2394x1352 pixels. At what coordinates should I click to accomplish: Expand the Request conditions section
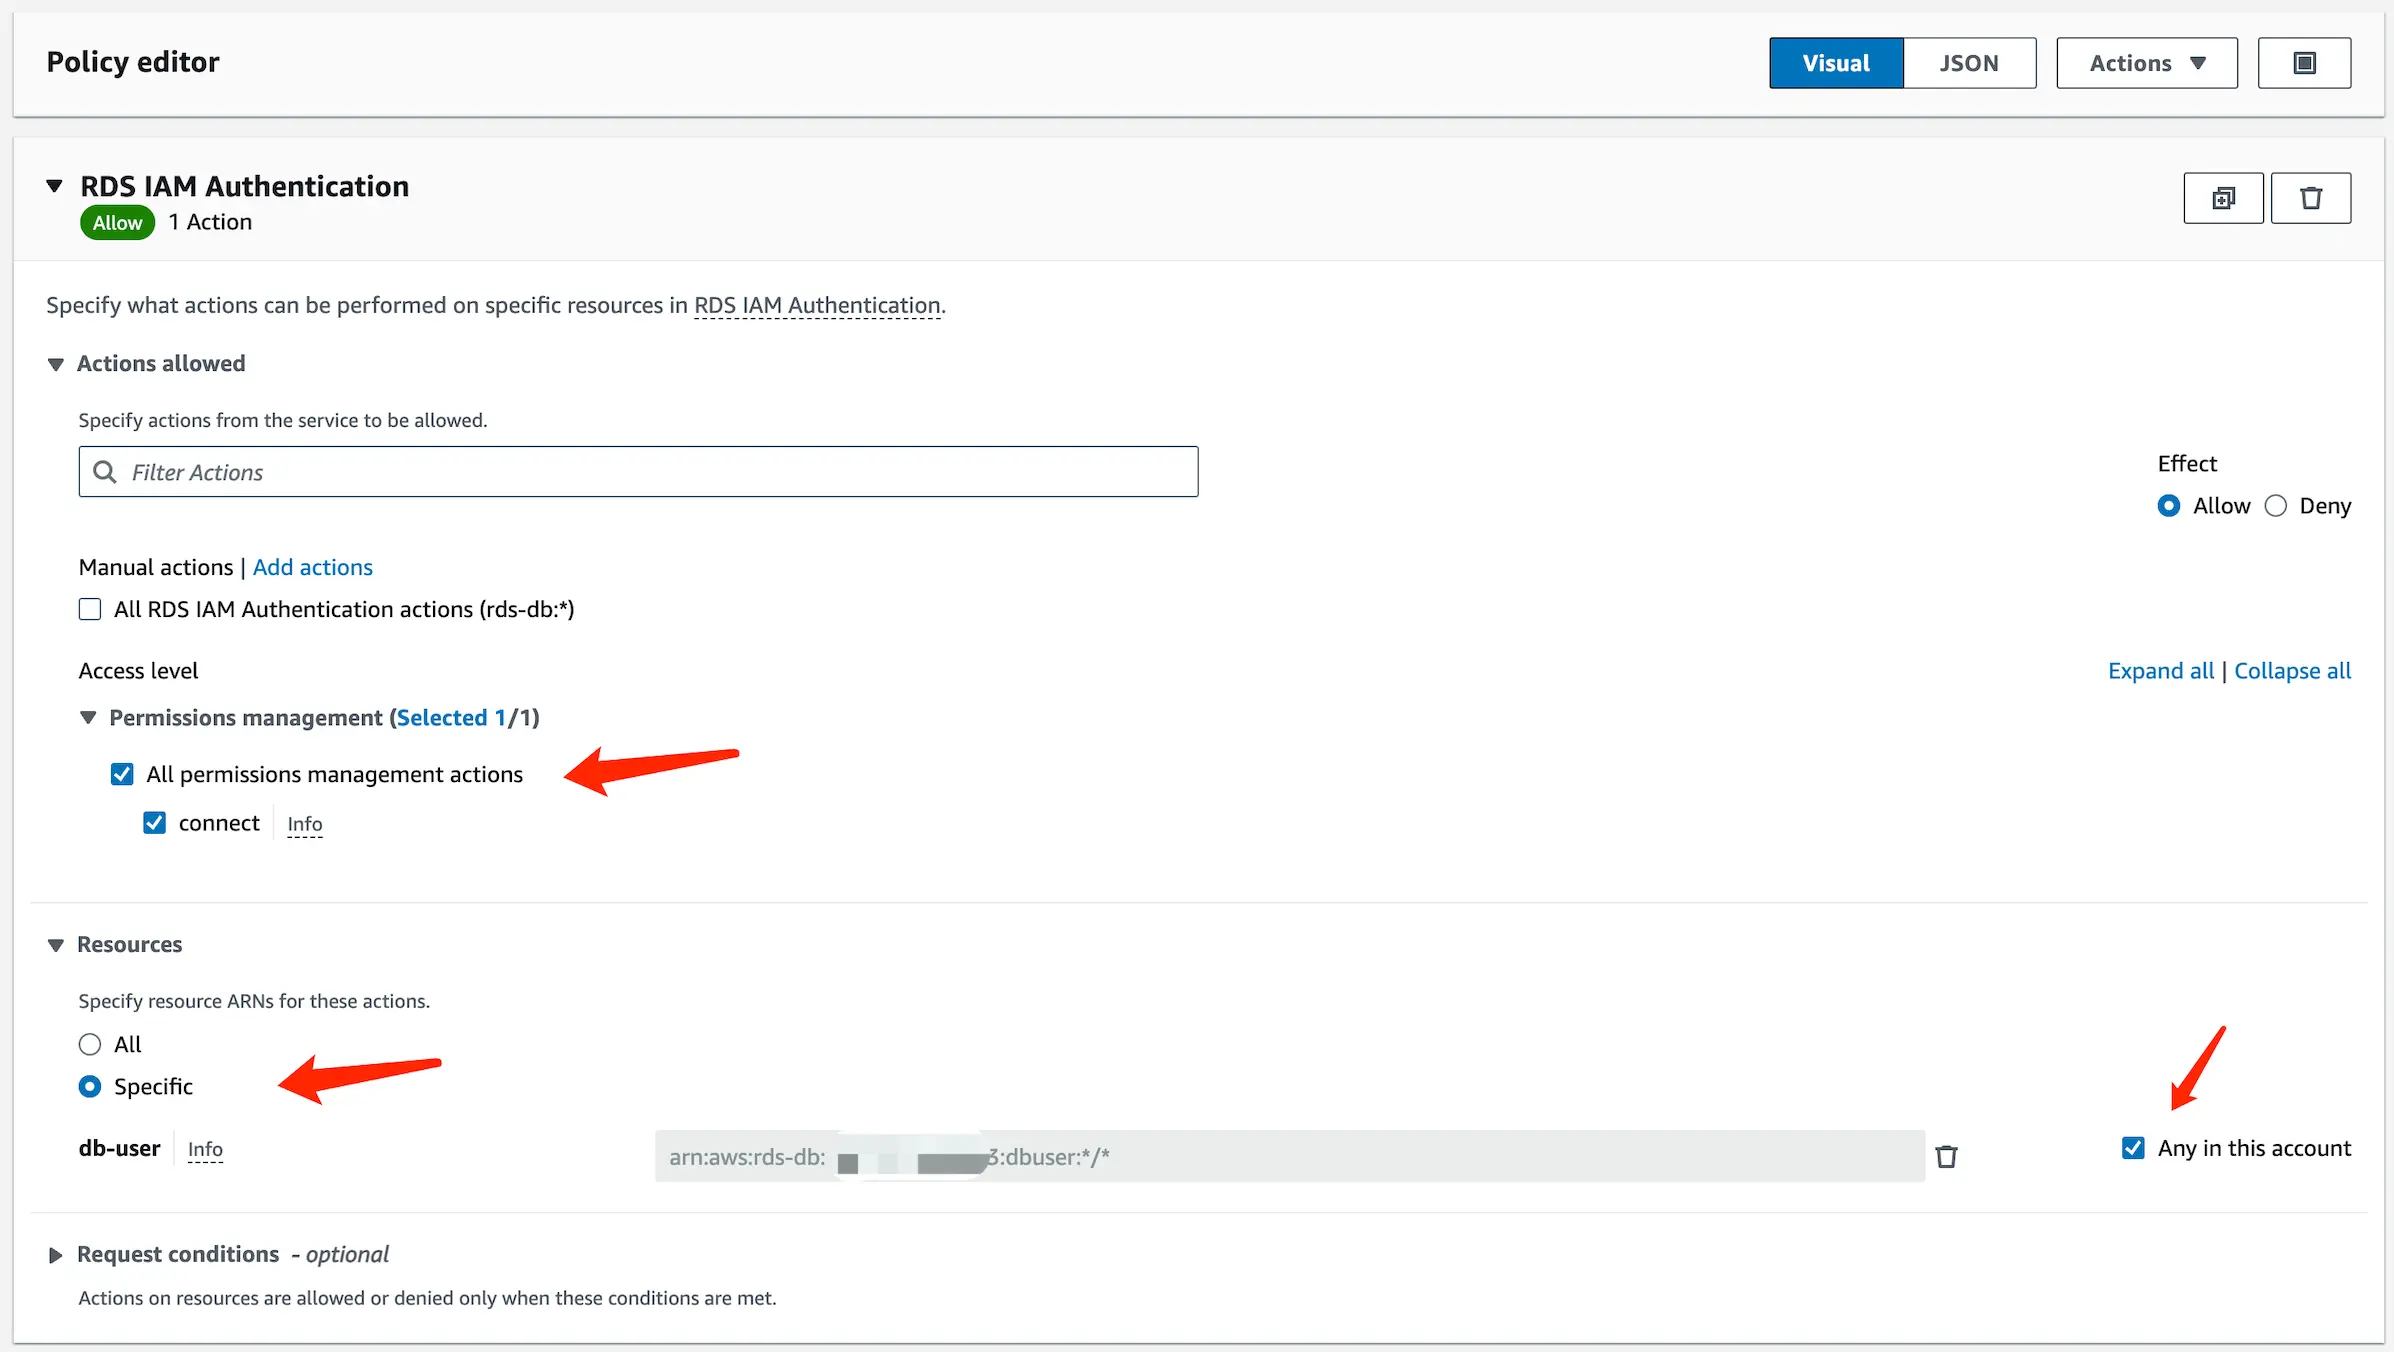point(55,1255)
